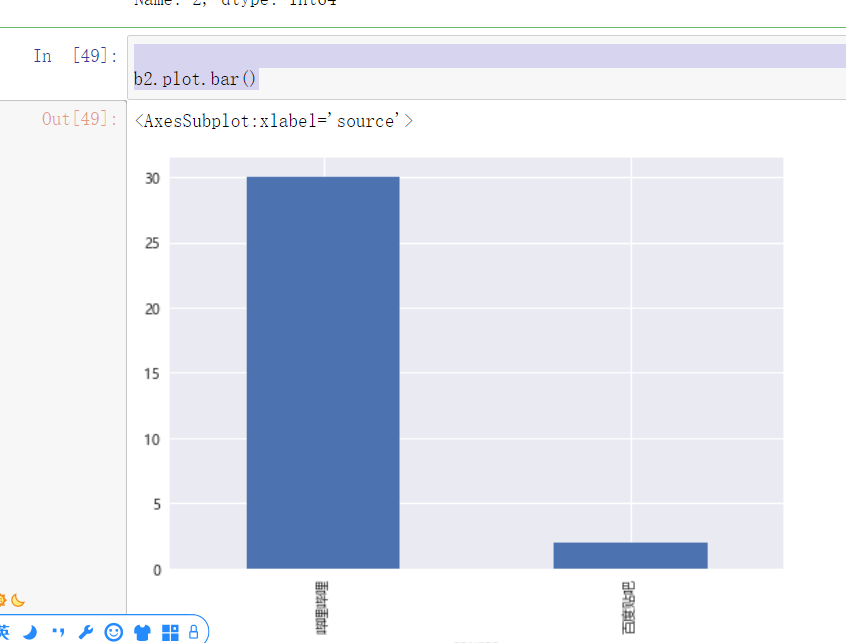Select the Out[49] output prompt
Image resolution: width=846 pixels, height=643 pixels.
point(80,119)
